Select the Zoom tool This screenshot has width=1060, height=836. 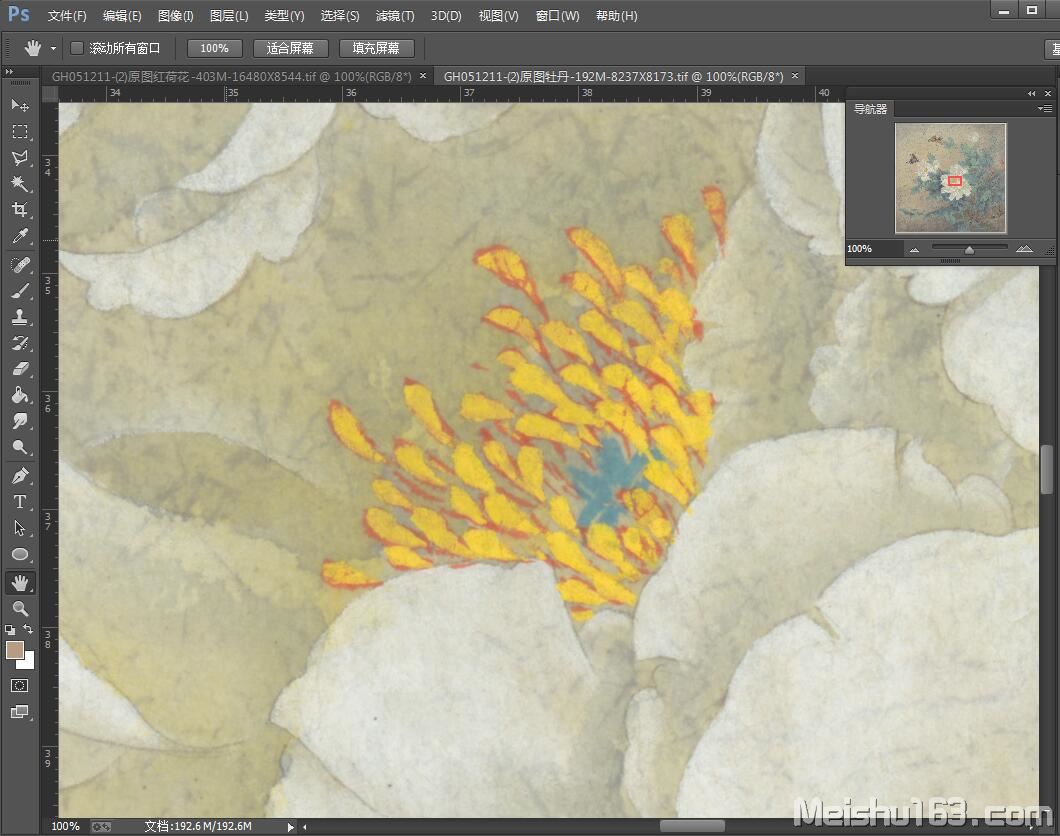pos(20,608)
